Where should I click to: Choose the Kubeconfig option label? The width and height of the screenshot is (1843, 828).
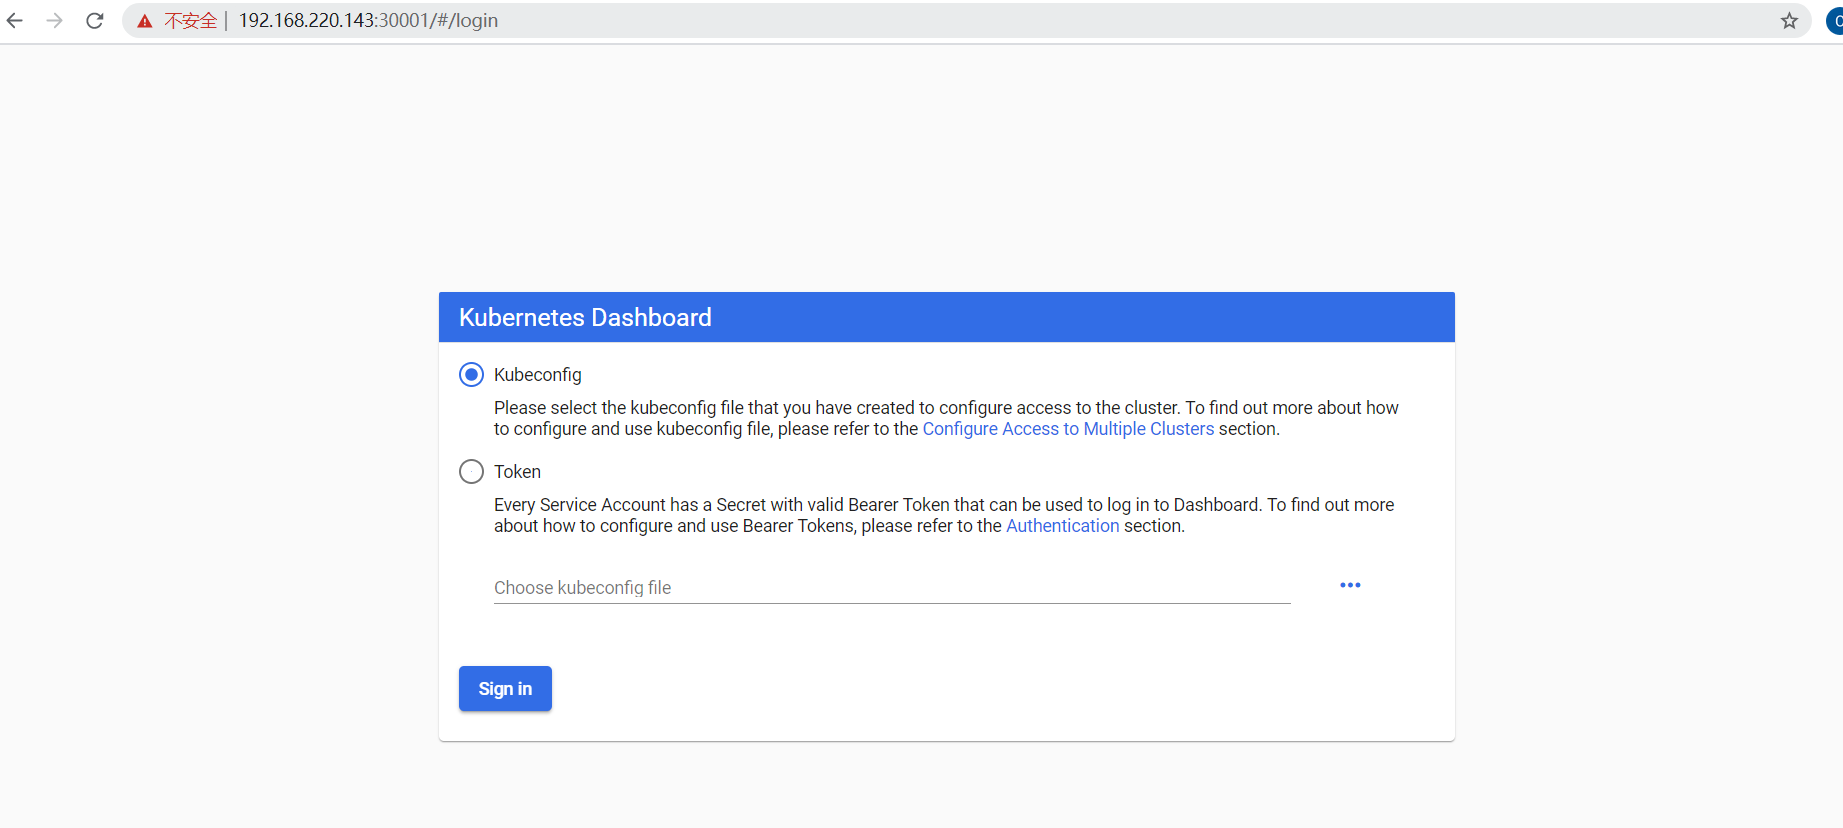click(x=538, y=375)
